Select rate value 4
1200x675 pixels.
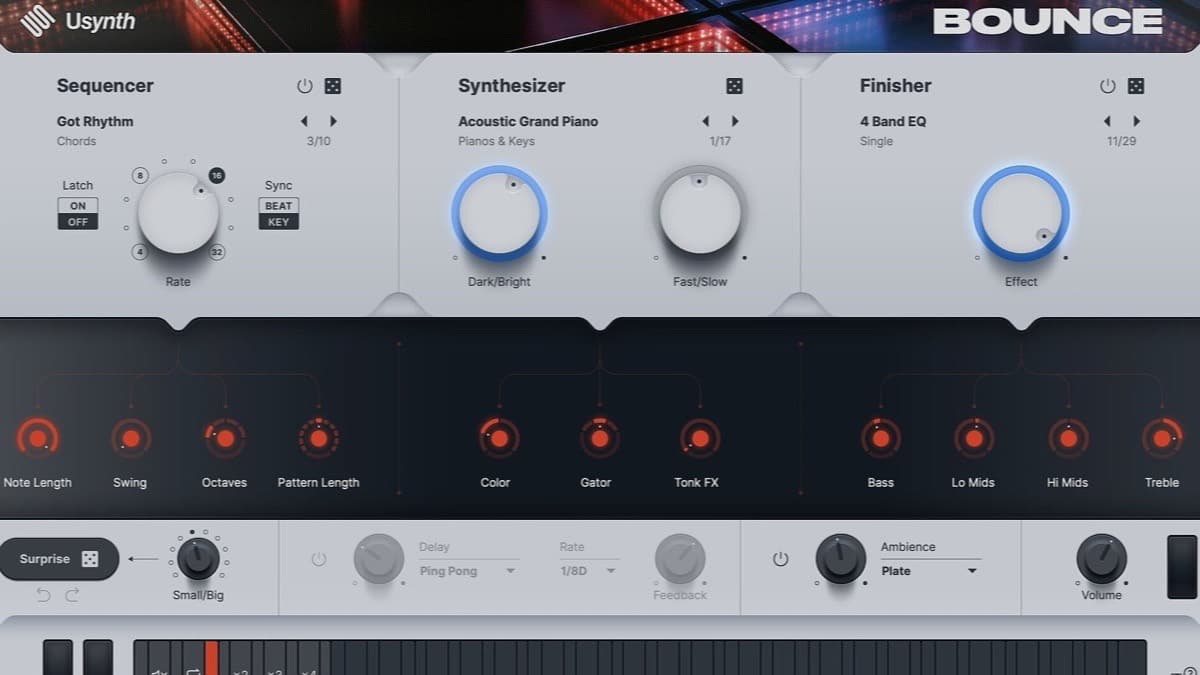coord(140,252)
